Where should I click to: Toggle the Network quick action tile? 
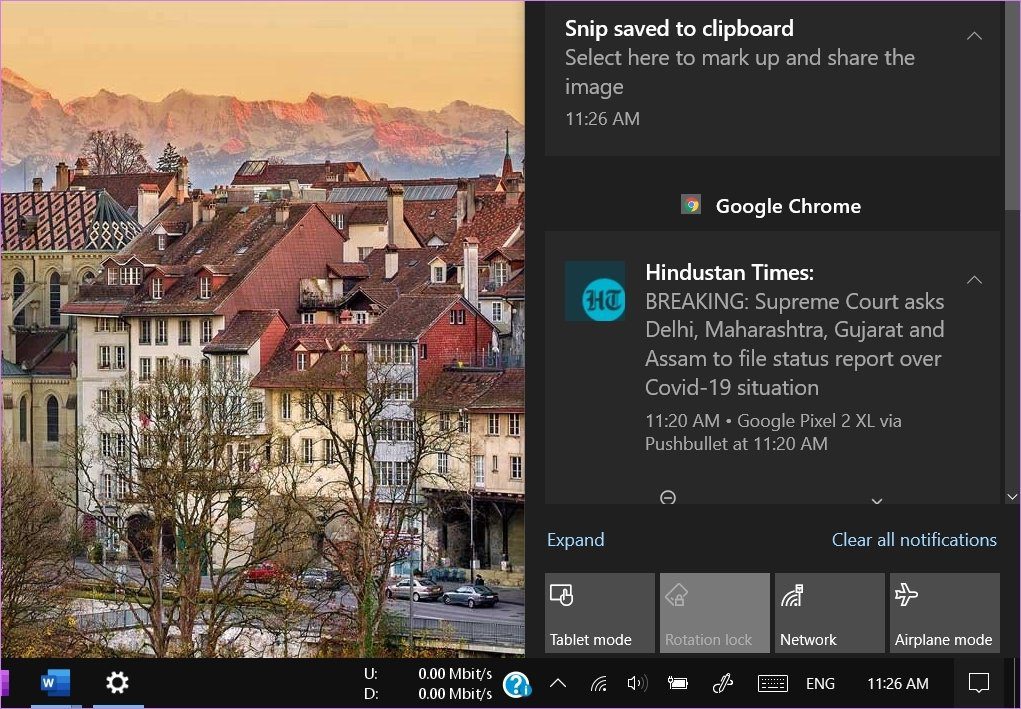click(829, 613)
